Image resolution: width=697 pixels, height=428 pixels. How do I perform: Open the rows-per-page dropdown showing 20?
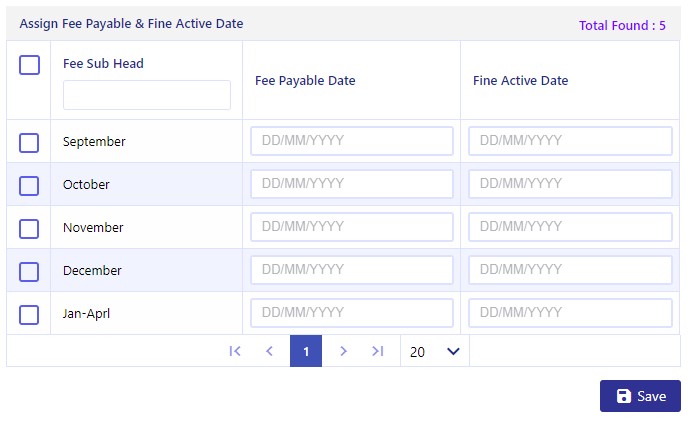tap(435, 351)
